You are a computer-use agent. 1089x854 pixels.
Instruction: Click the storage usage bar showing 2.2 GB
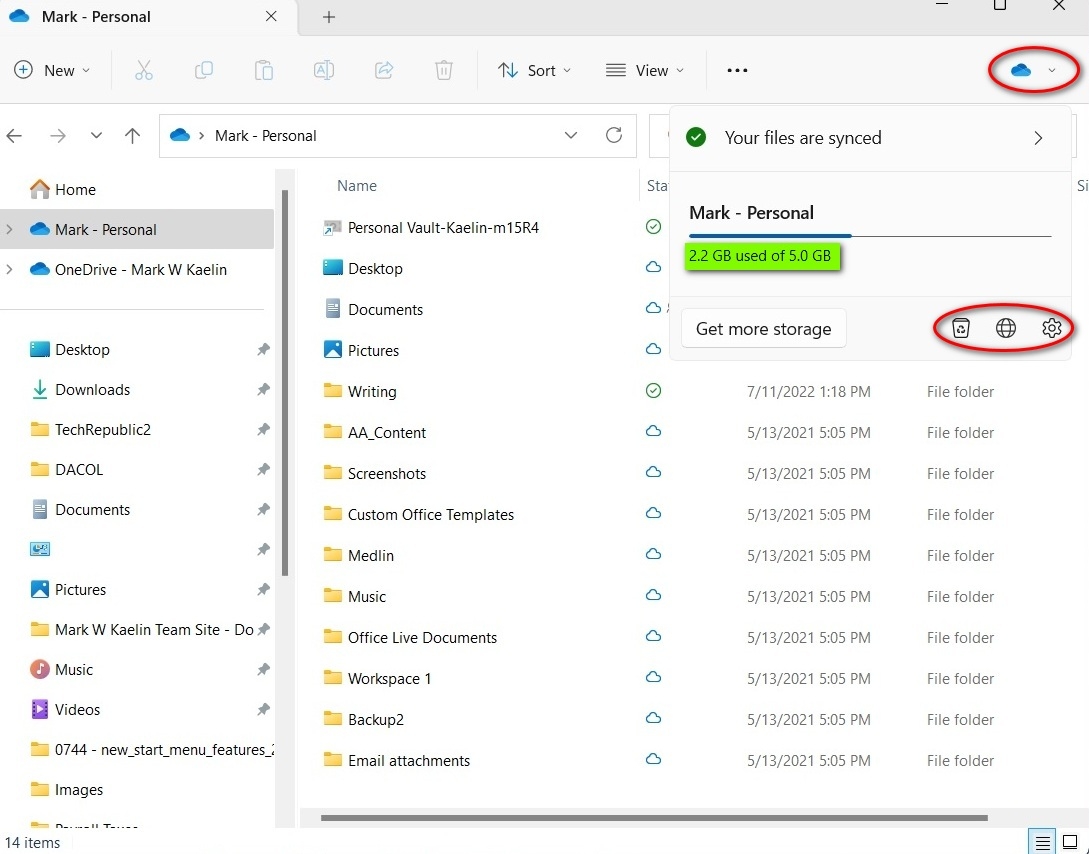coord(763,256)
